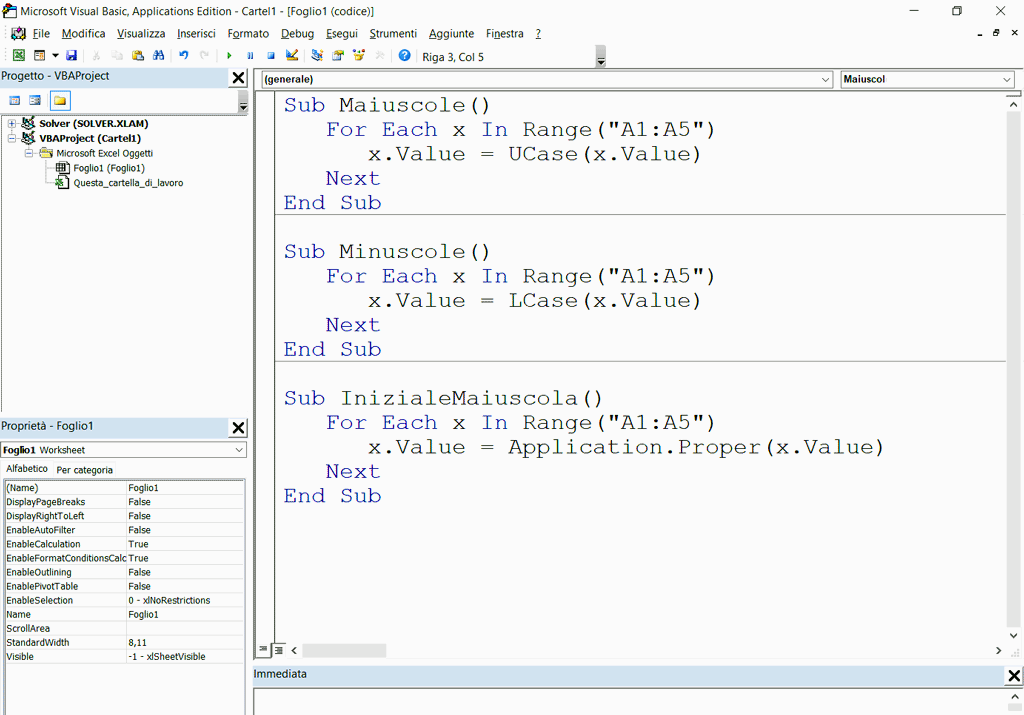This screenshot has height=715, width=1024.
Task: Click inside the Immediata window input area
Action: tap(630, 702)
